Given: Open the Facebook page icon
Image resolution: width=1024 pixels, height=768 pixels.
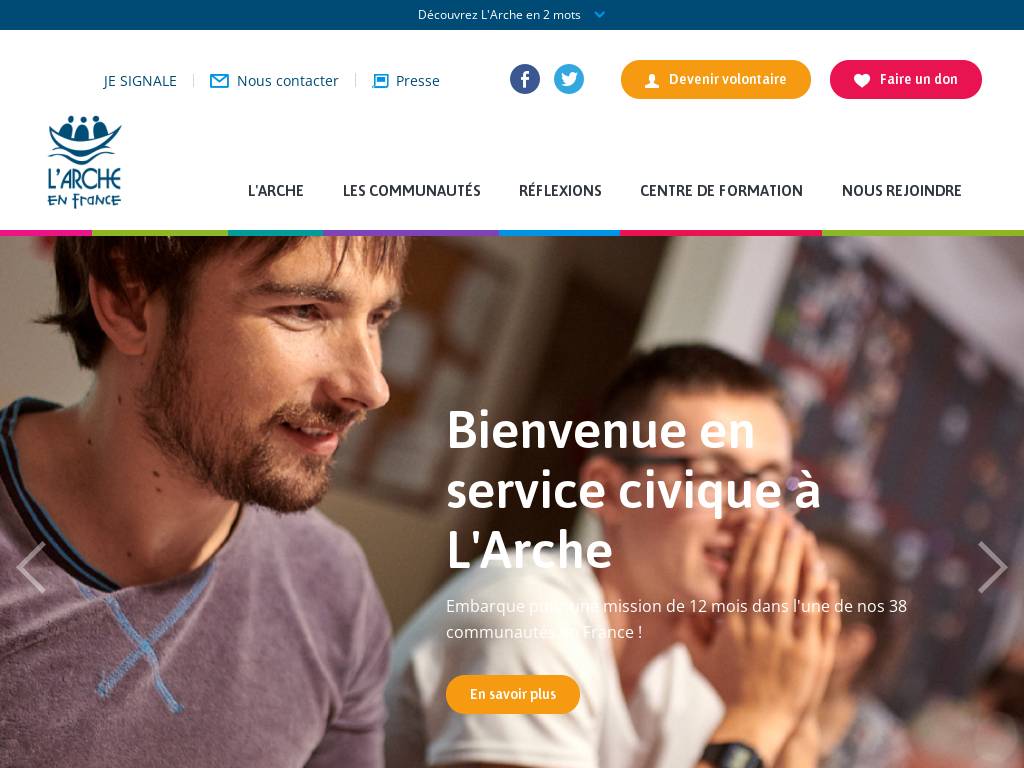Looking at the screenshot, I should [x=524, y=79].
